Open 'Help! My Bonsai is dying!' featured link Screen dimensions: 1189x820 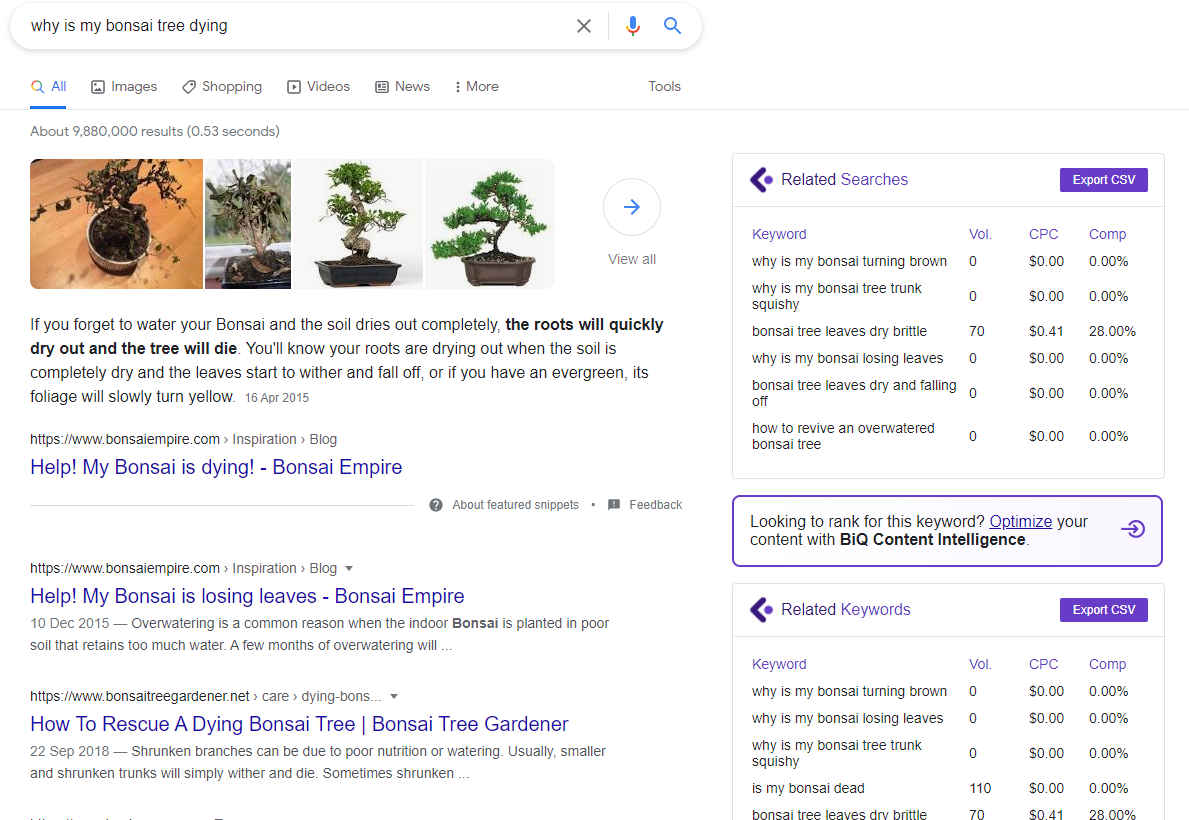point(216,467)
